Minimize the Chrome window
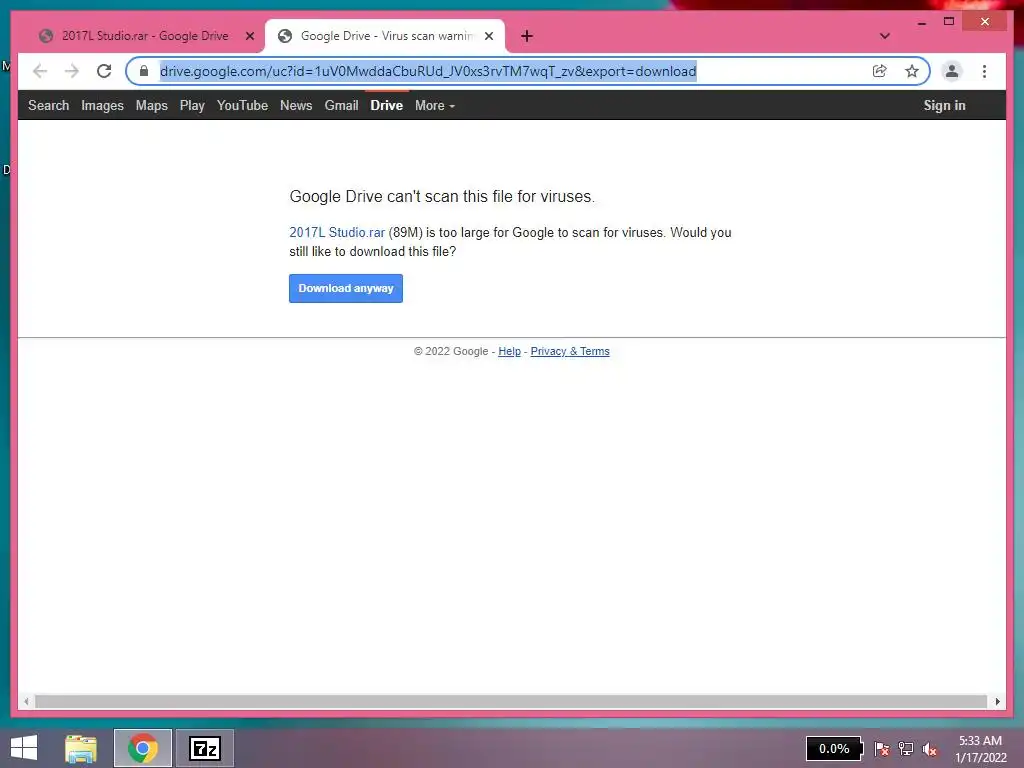 tap(921, 22)
